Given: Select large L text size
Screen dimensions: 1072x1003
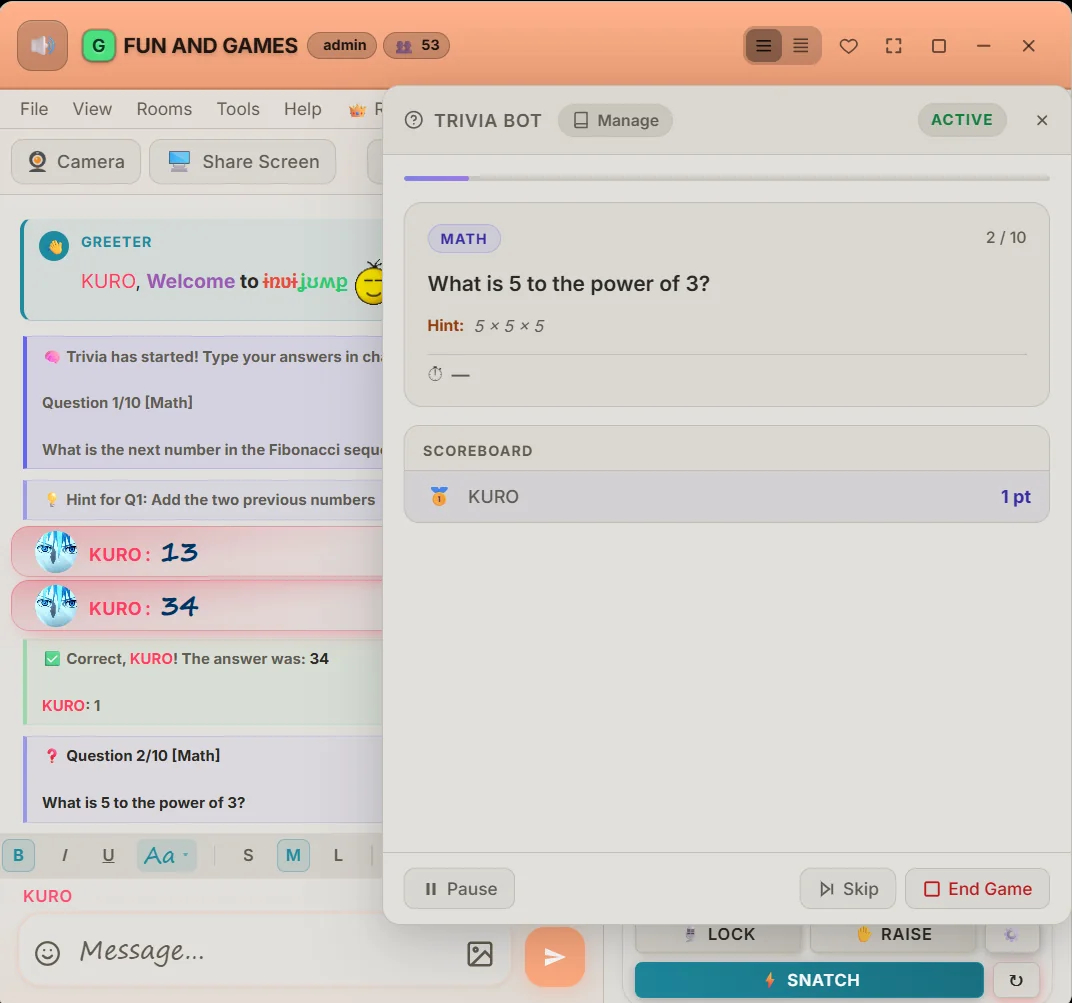Looking at the screenshot, I should point(338,855).
